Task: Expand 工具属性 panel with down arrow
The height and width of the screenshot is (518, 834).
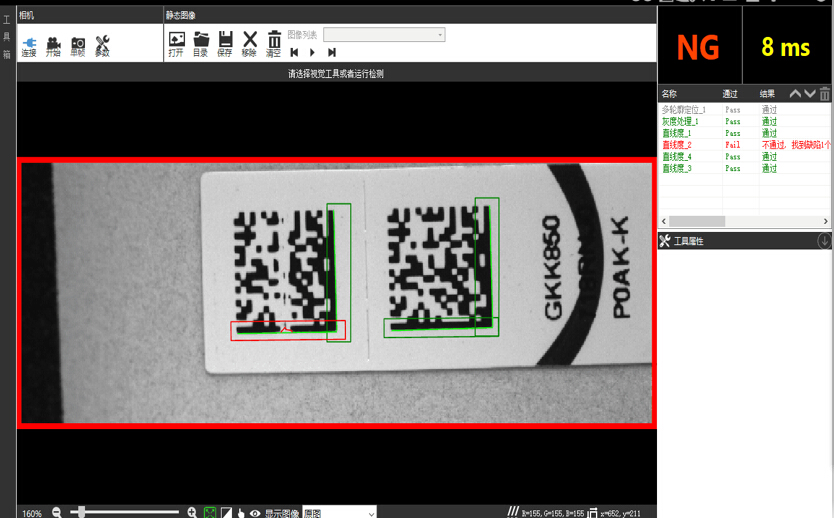Action: click(824, 241)
